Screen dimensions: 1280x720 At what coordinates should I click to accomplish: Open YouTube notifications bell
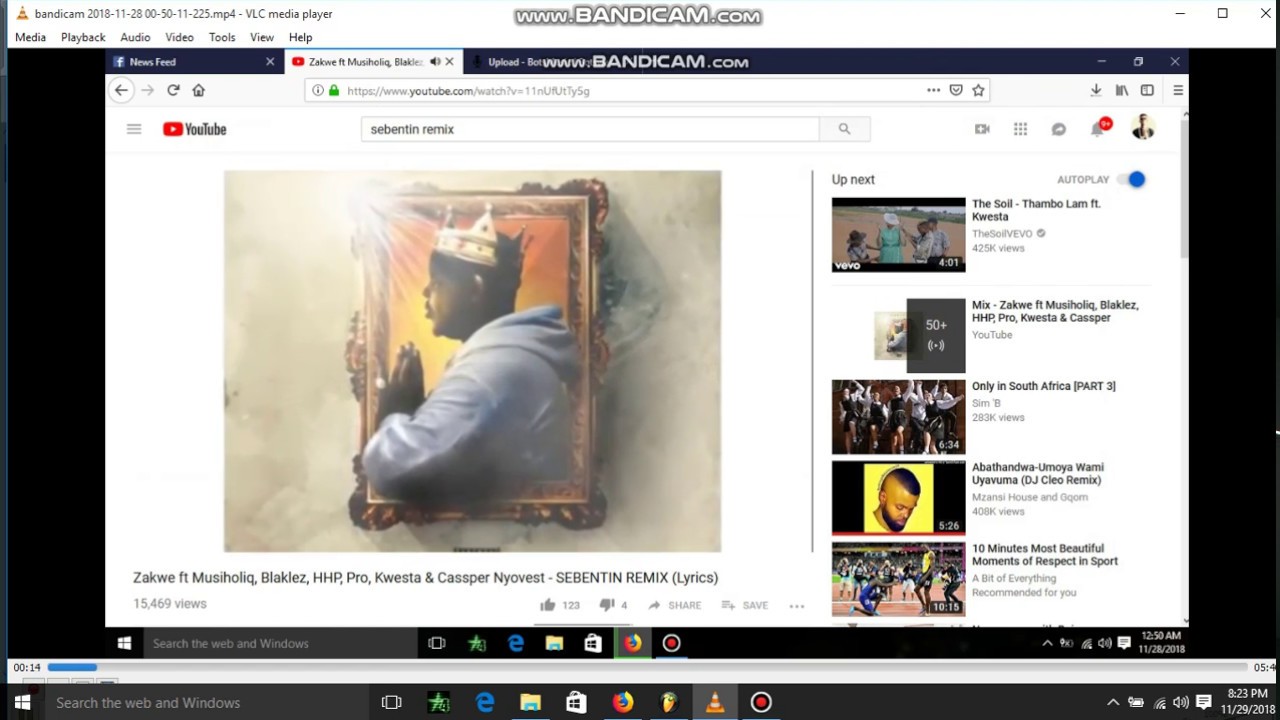point(1098,129)
